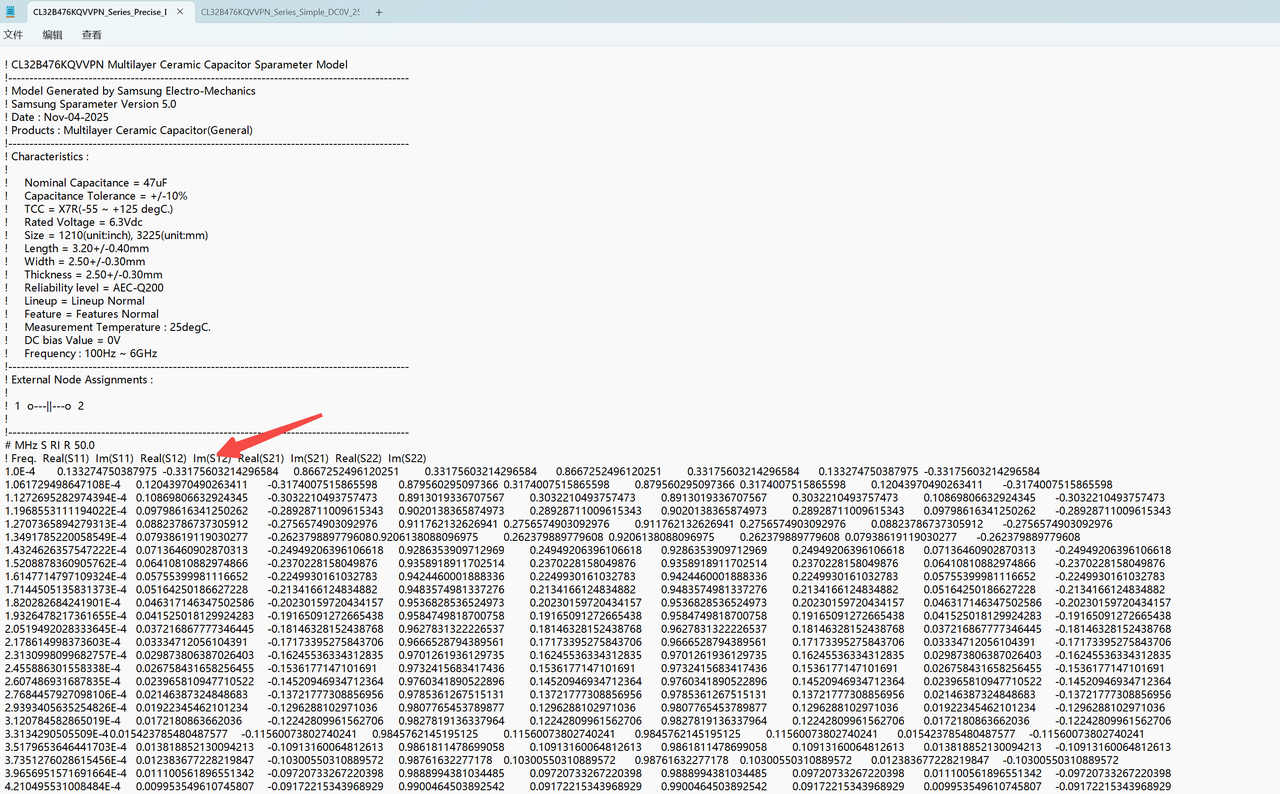This screenshot has width=1280, height=794.
Task: Close the CL32B476KQVVPN_Series_Precise tab
Action: click(x=181, y=12)
